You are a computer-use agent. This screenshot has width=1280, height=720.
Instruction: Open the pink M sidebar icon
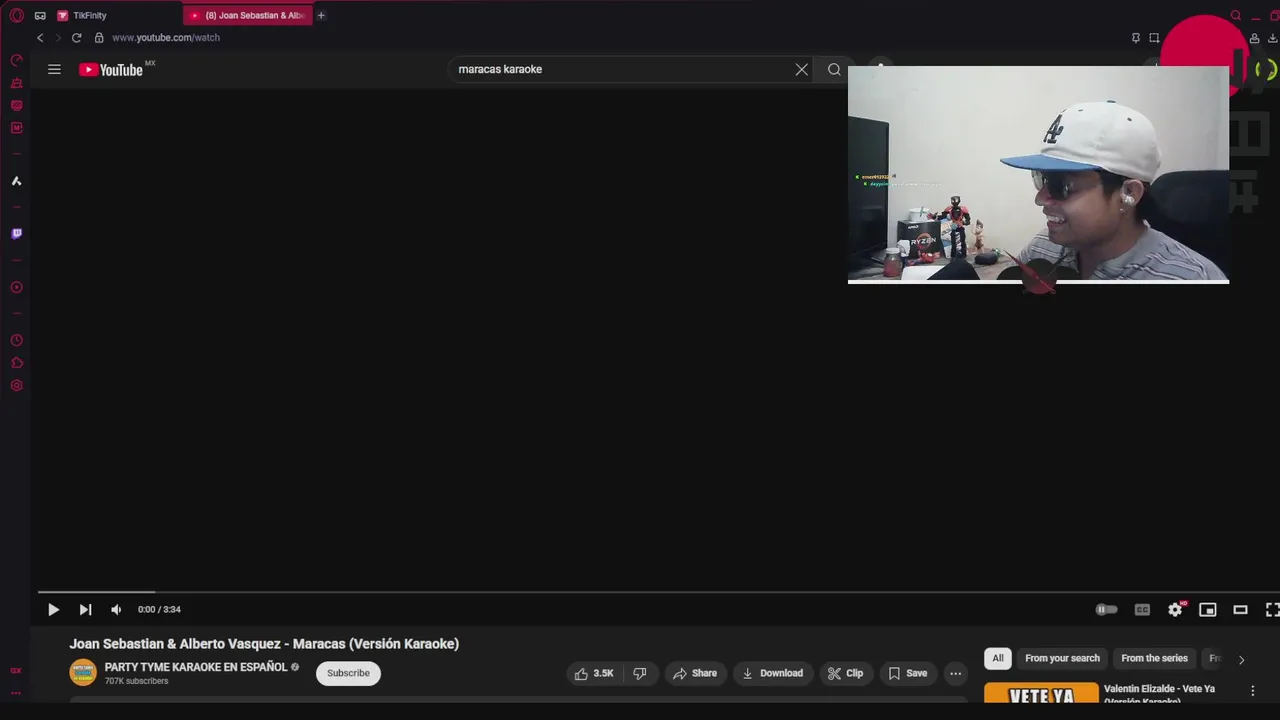pos(16,128)
